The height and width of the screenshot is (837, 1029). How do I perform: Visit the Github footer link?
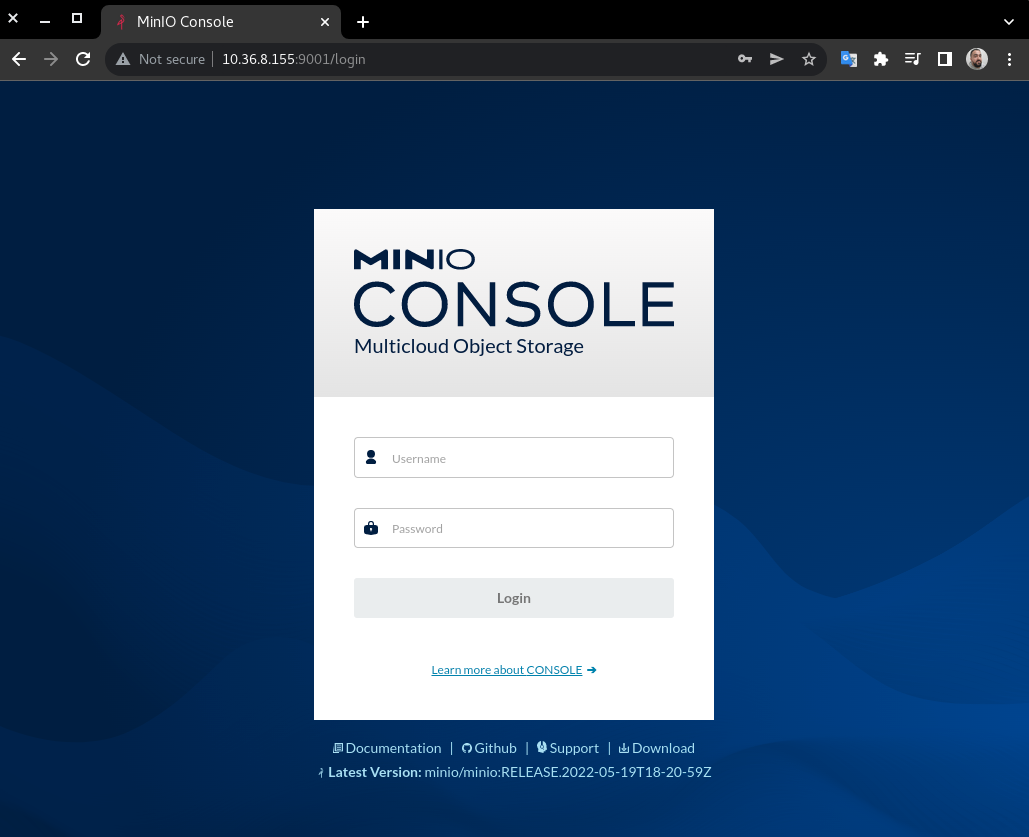click(x=494, y=748)
